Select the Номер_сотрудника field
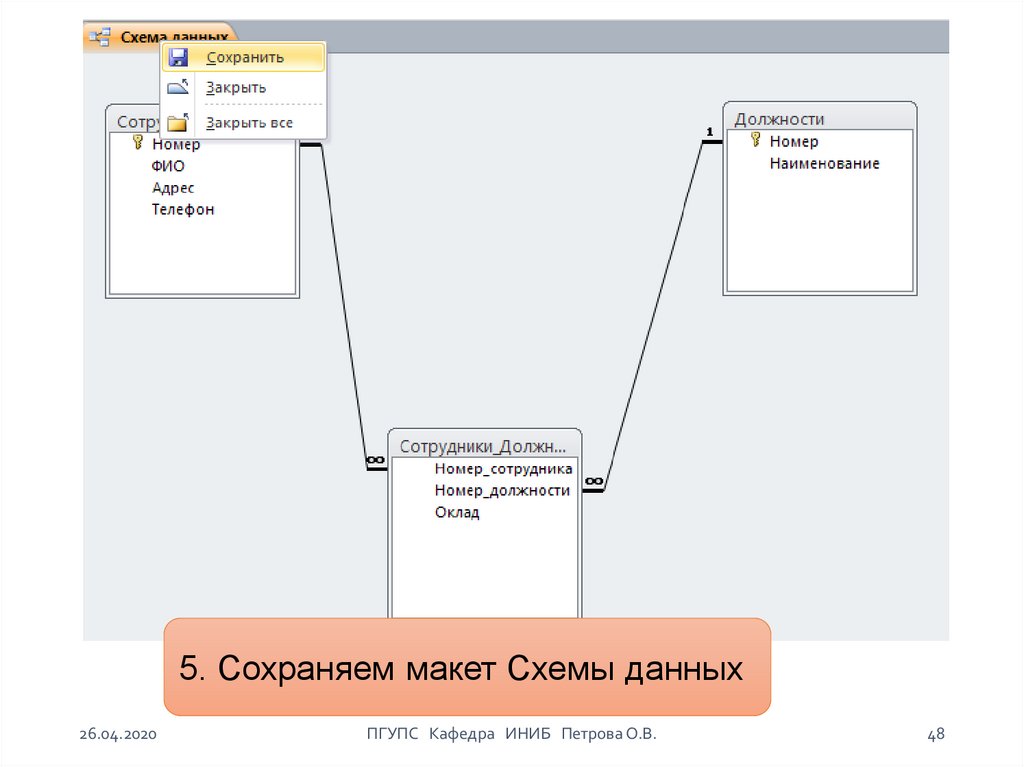Screen dimensions: 1024x767 (x=503, y=469)
